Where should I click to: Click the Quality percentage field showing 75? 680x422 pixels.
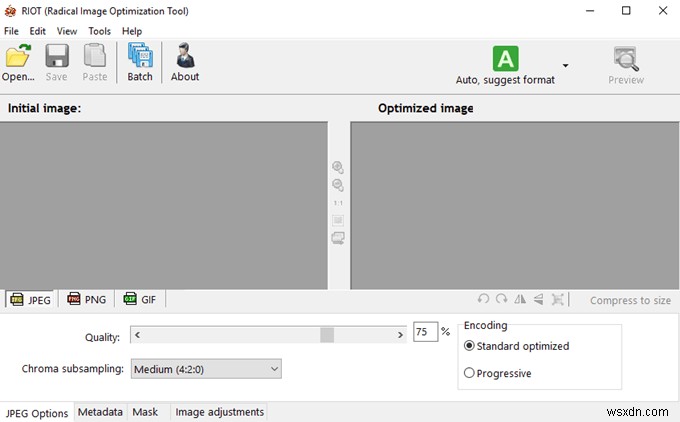click(425, 332)
